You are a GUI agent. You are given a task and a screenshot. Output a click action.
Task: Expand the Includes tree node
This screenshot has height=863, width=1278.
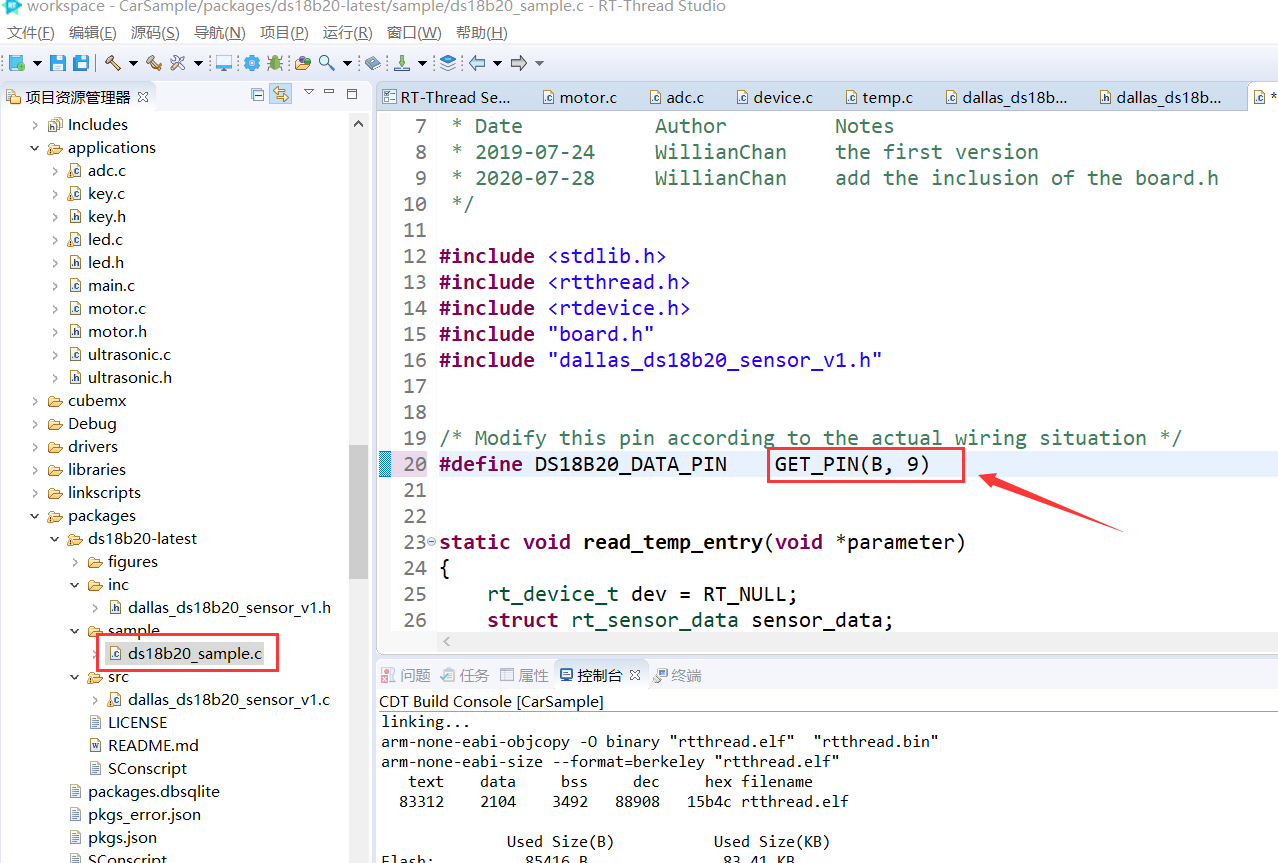pos(35,125)
